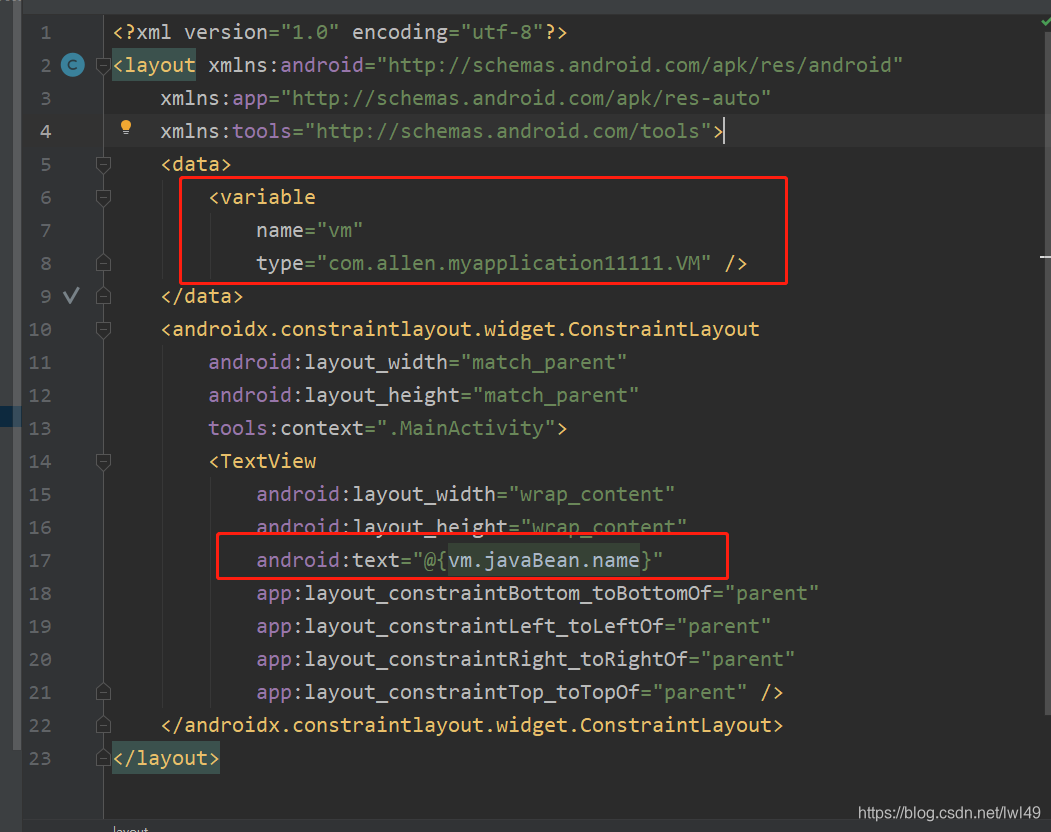This screenshot has width=1051, height=832.
Task: Click the fold end marker on line 22
Action: 103,725
